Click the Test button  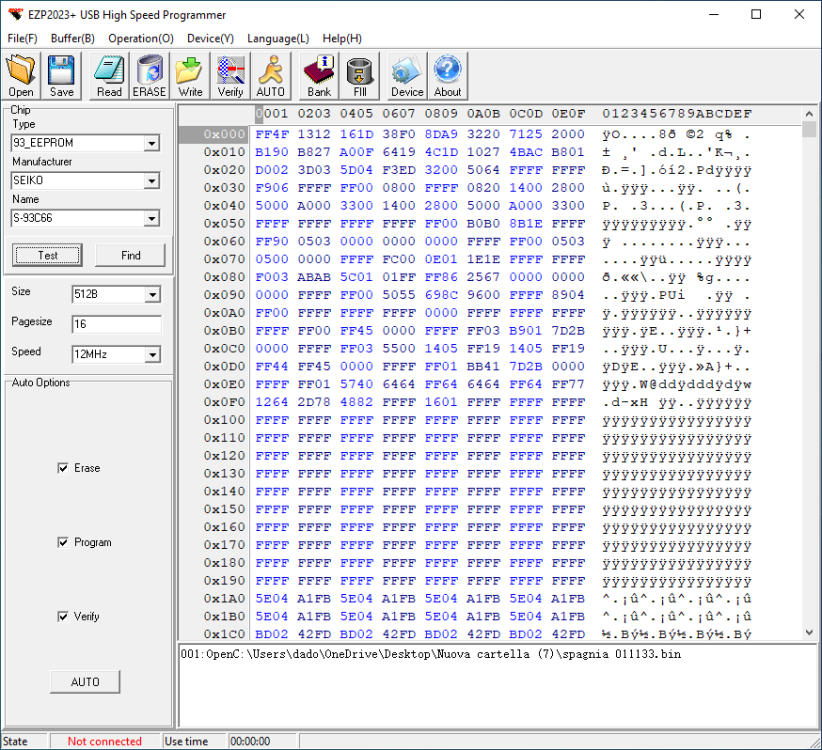pyautogui.click(x=48, y=255)
